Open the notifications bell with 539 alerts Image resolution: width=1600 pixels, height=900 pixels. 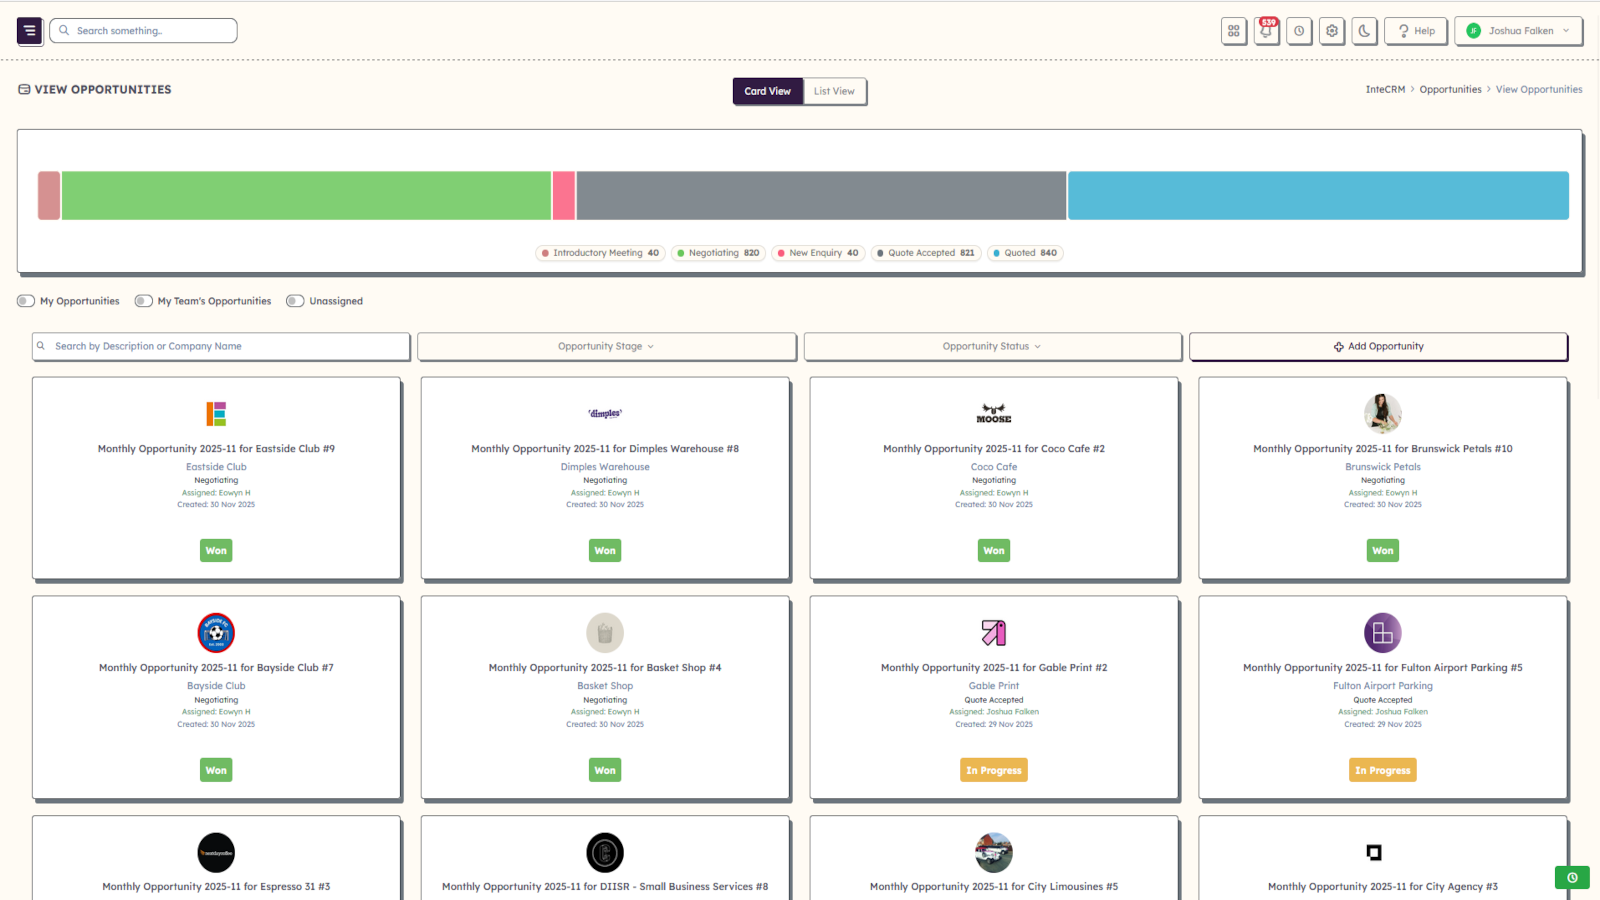(x=1266, y=31)
